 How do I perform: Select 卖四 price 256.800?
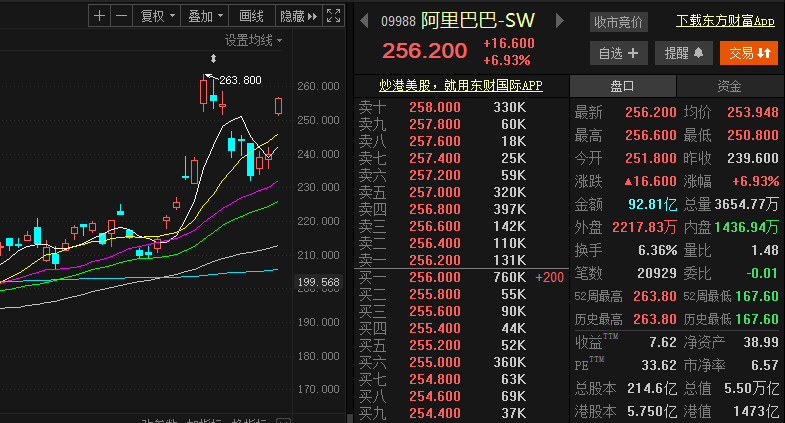[435, 209]
